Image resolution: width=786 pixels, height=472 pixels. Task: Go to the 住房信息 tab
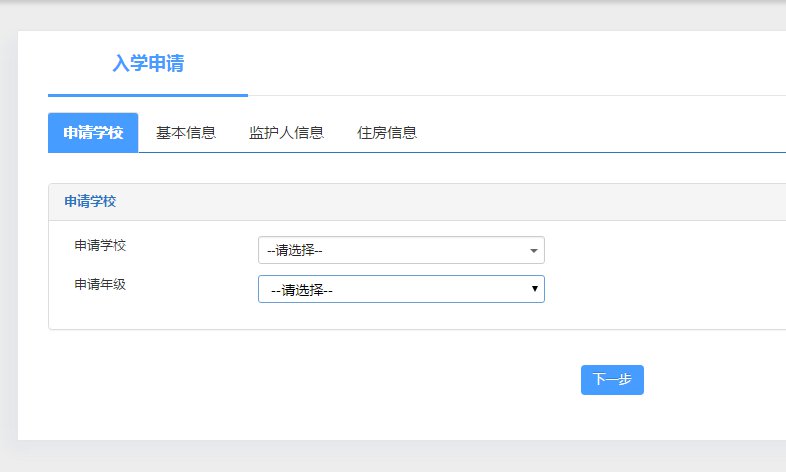tap(387, 133)
